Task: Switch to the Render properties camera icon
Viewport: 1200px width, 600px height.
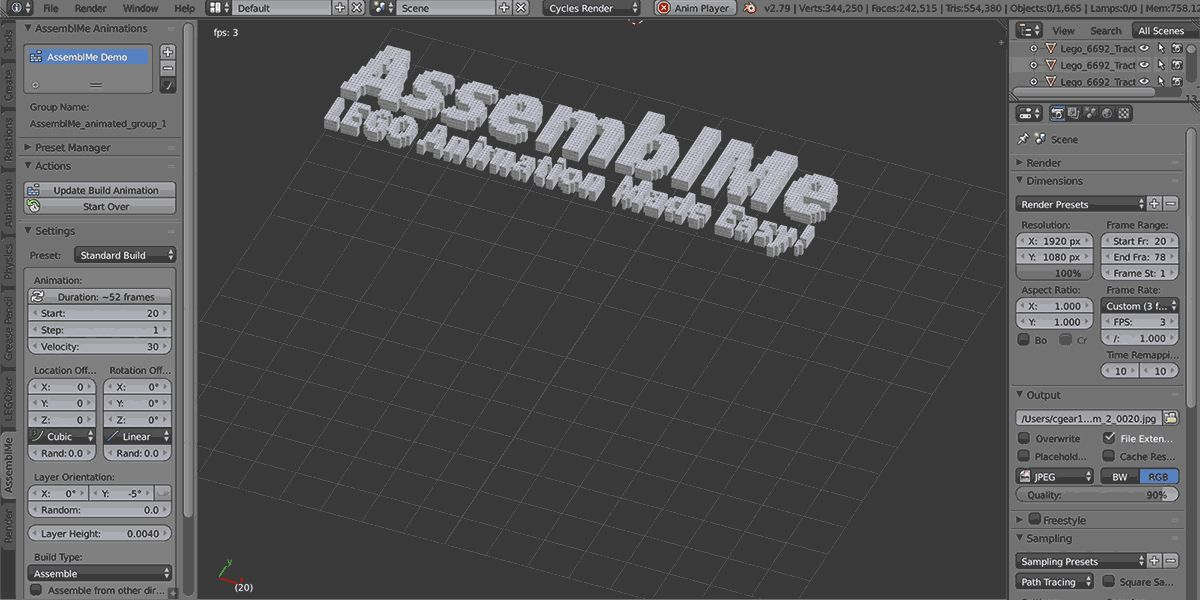Action: (1057, 114)
